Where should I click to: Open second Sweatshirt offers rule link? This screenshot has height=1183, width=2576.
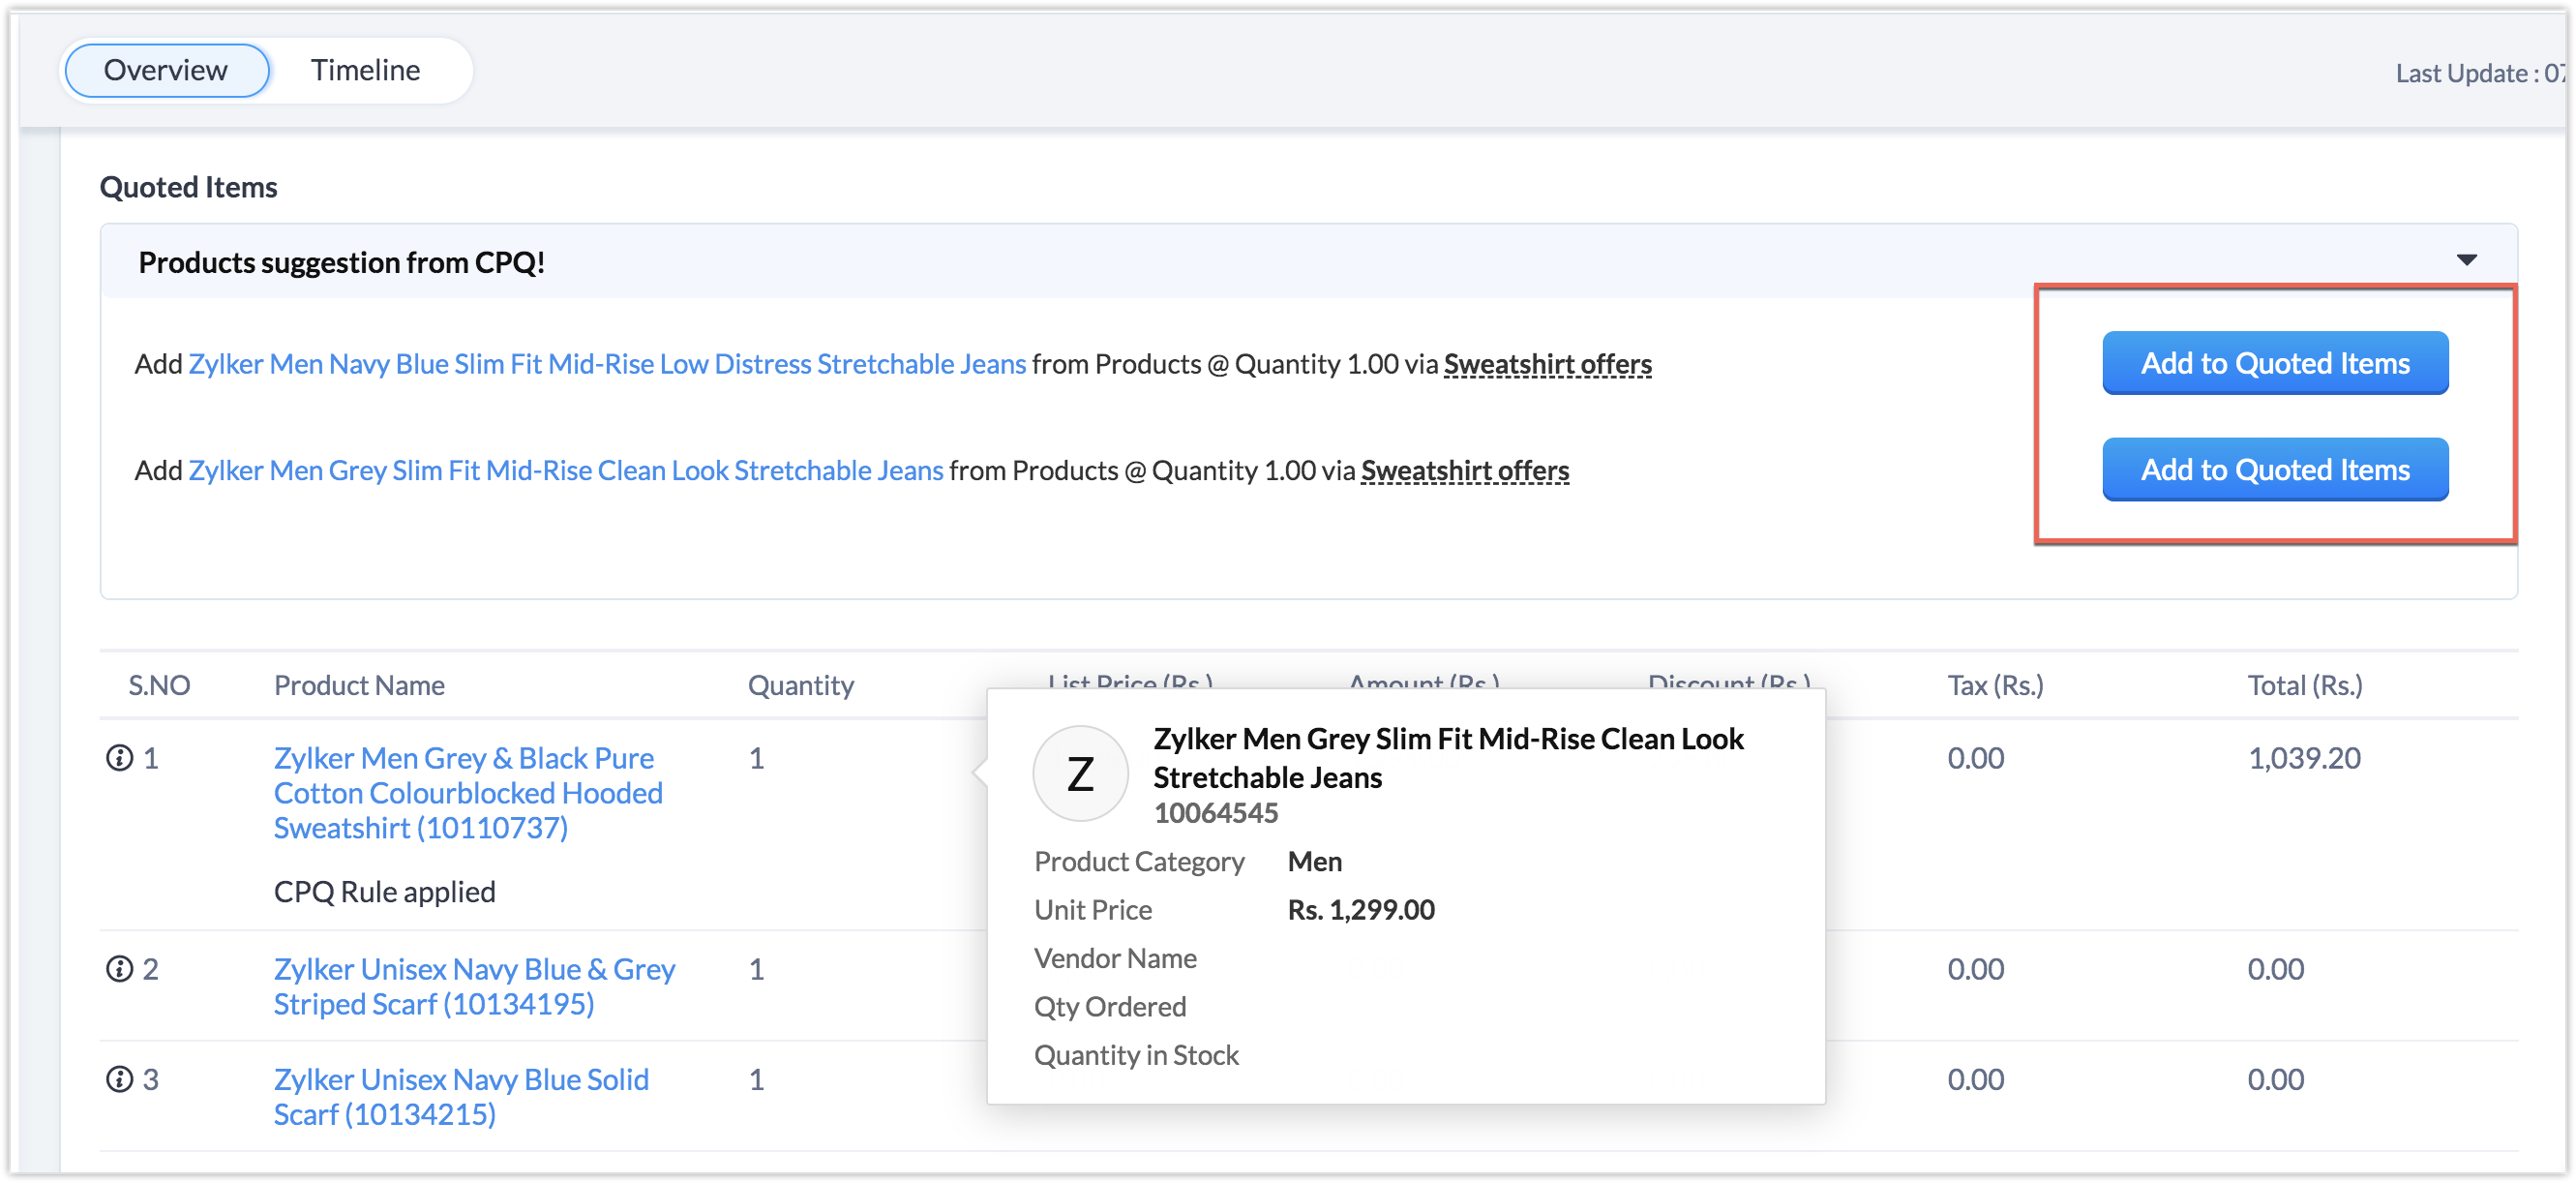coord(1464,470)
